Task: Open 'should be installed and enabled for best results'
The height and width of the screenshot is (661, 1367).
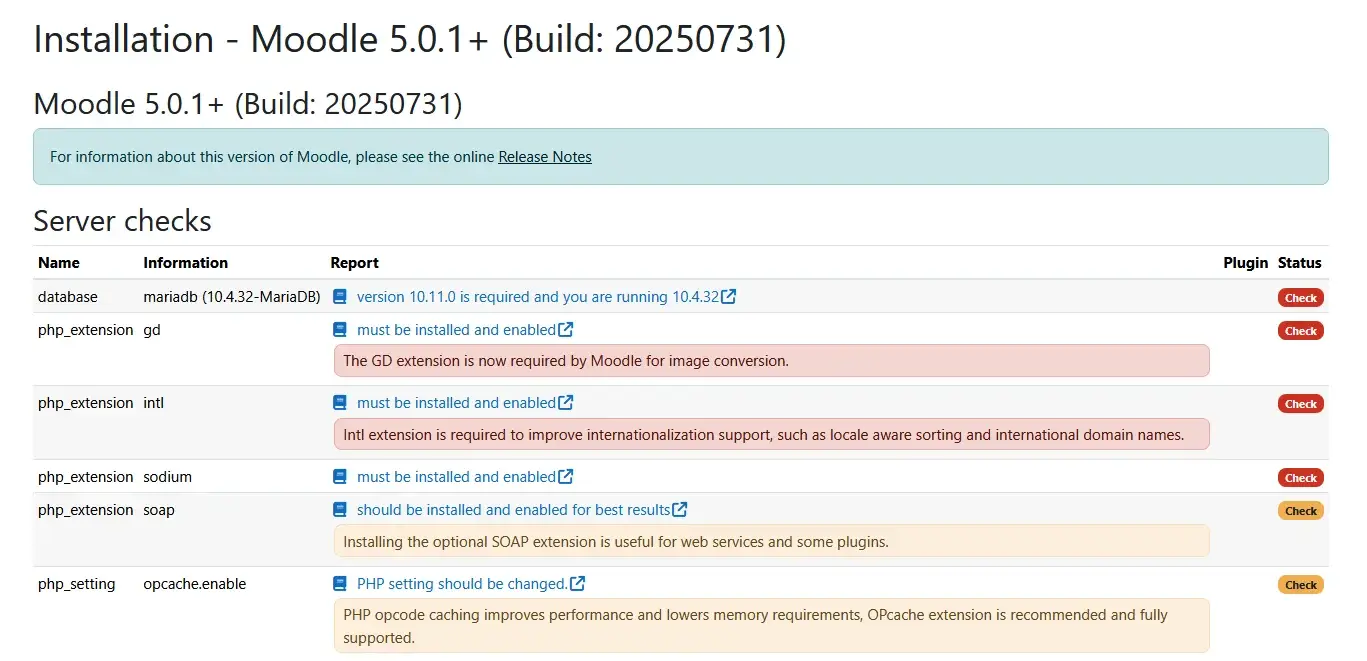Action: click(x=513, y=510)
